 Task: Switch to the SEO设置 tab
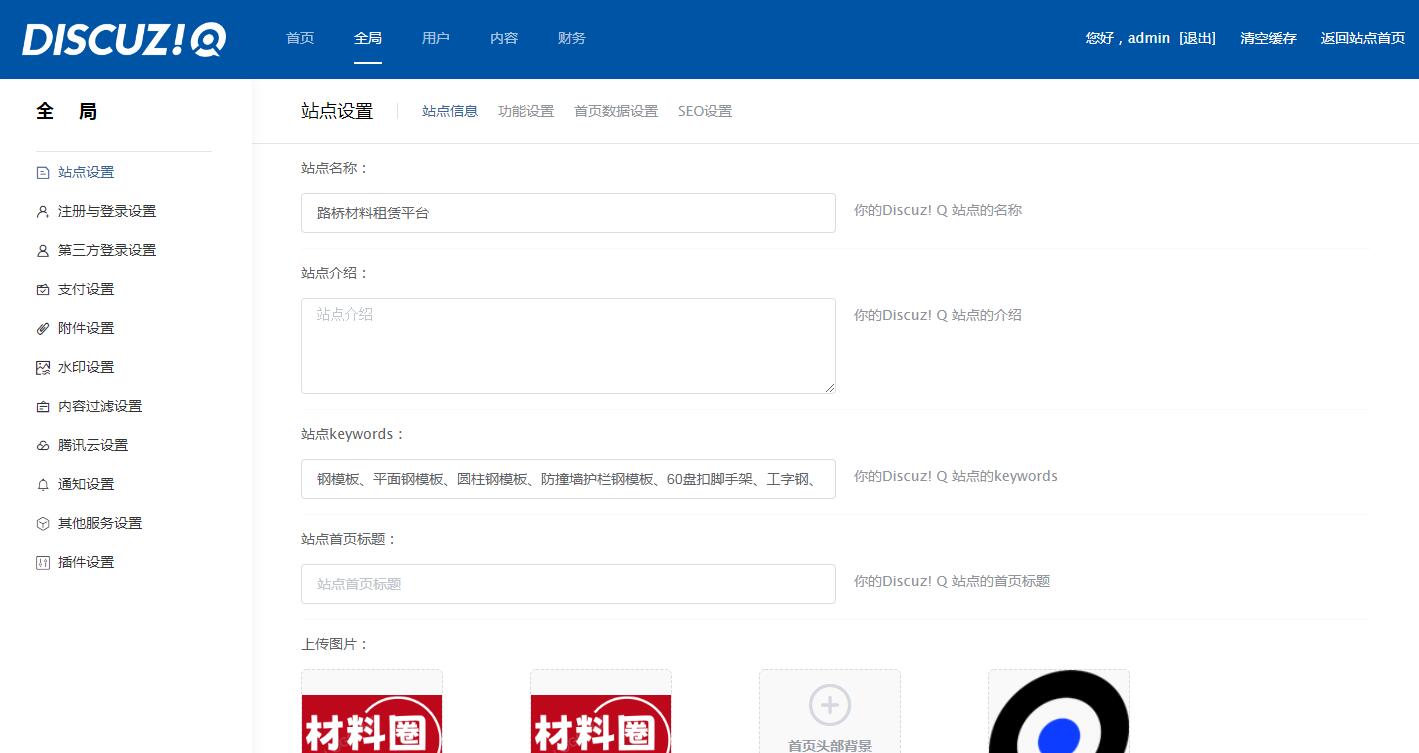point(705,112)
